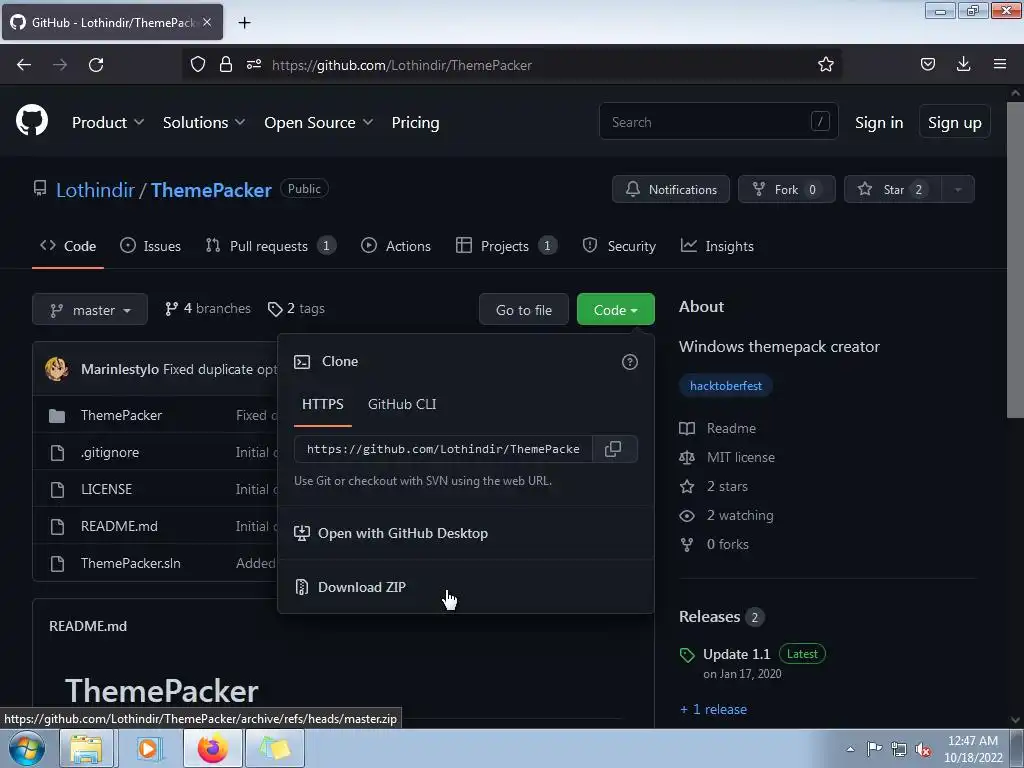
Task: Open the sticky notes taskbar icon
Action: pos(274,748)
